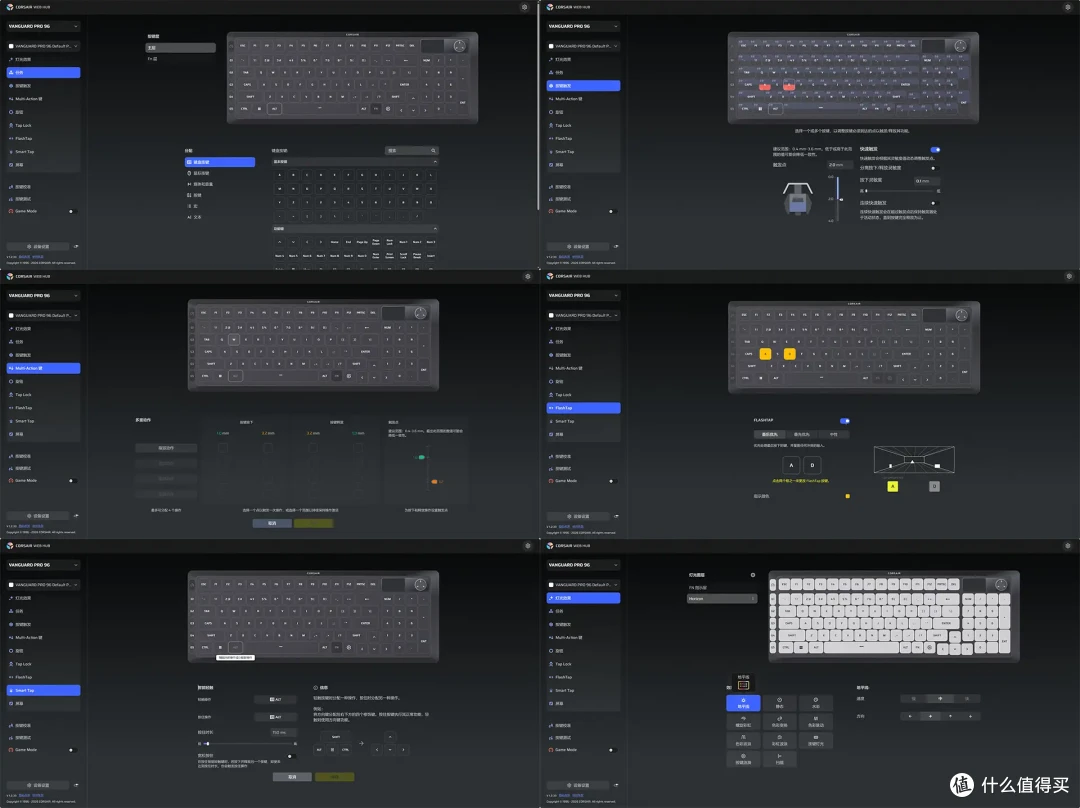
Task: Collapse the navigation keys group chevron
Action: pos(435,229)
